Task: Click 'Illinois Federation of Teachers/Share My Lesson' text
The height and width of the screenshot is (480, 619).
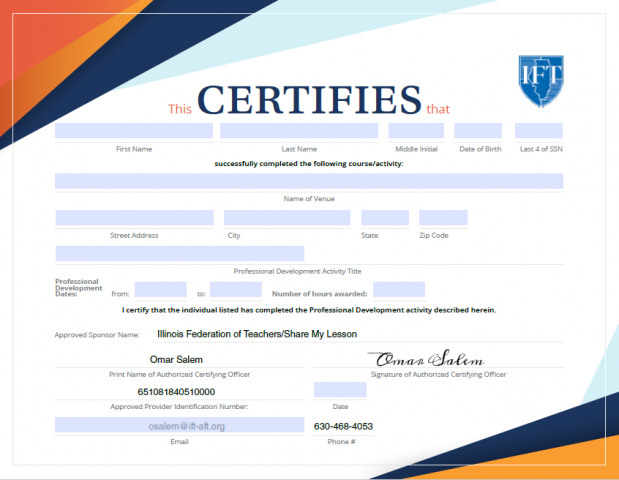Action: 257,334
